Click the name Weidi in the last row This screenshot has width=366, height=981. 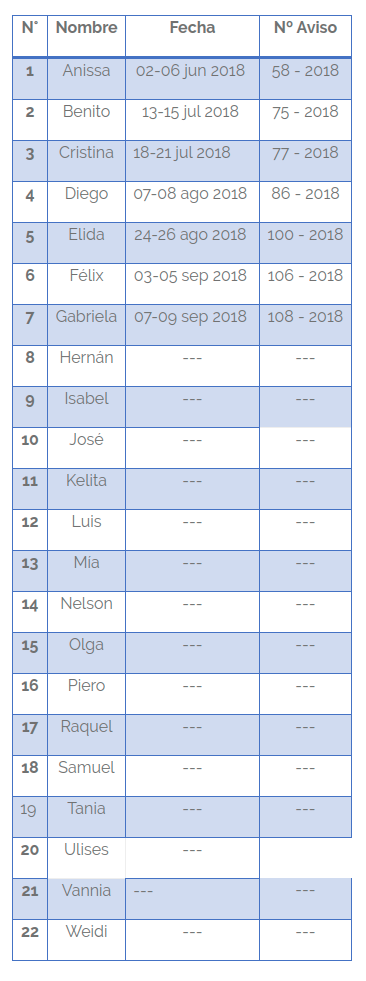tap(86, 932)
